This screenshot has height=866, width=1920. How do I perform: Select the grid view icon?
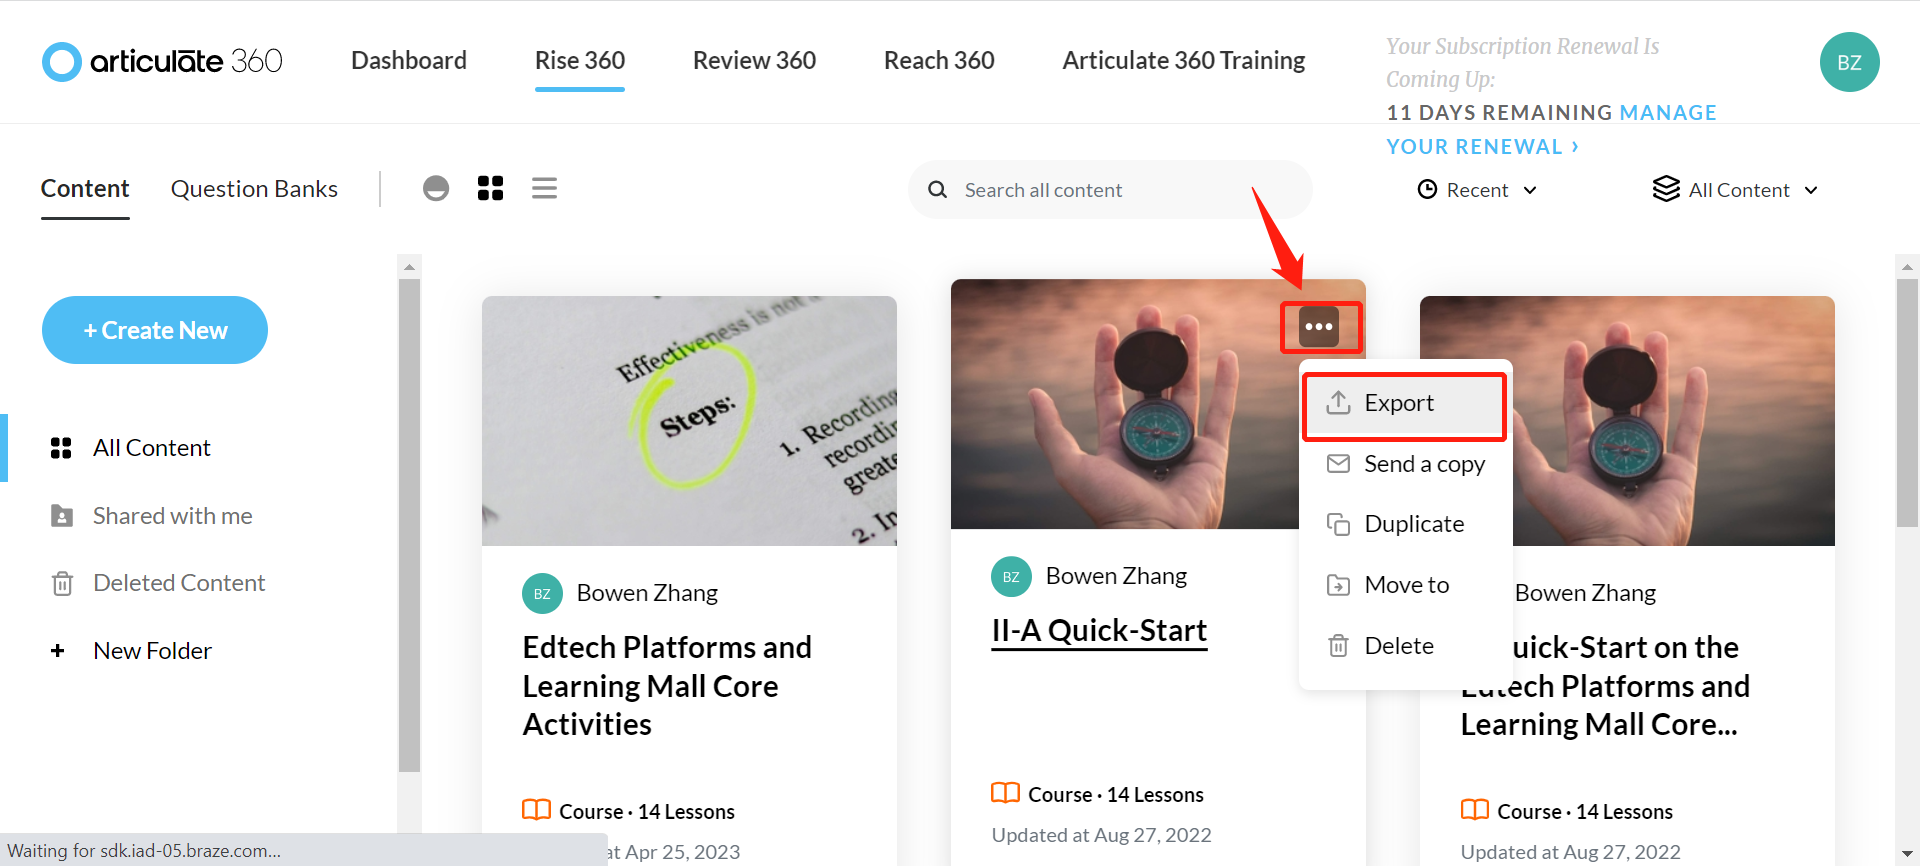pos(490,188)
